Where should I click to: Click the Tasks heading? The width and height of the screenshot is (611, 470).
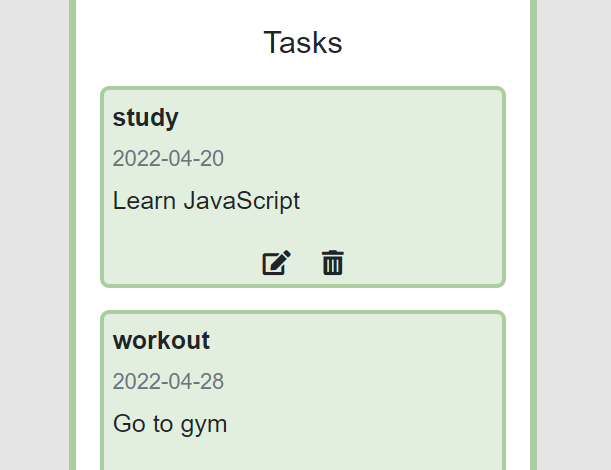pyautogui.click(x=303, y=42)
